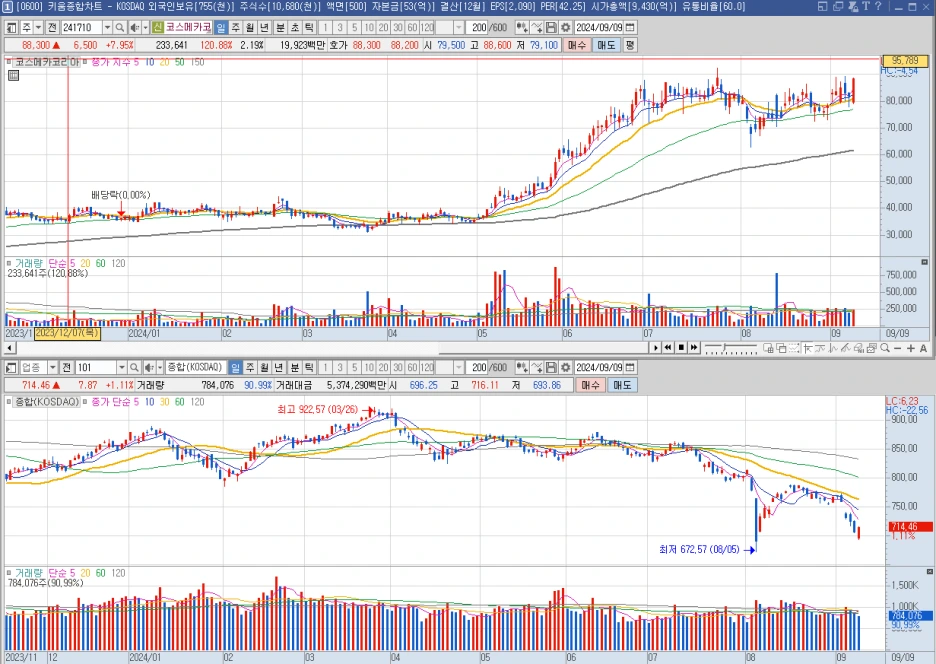Select the tick 틱 period in top chart
The width and height of the screenshot is (936, 664).
coord(309,27)
